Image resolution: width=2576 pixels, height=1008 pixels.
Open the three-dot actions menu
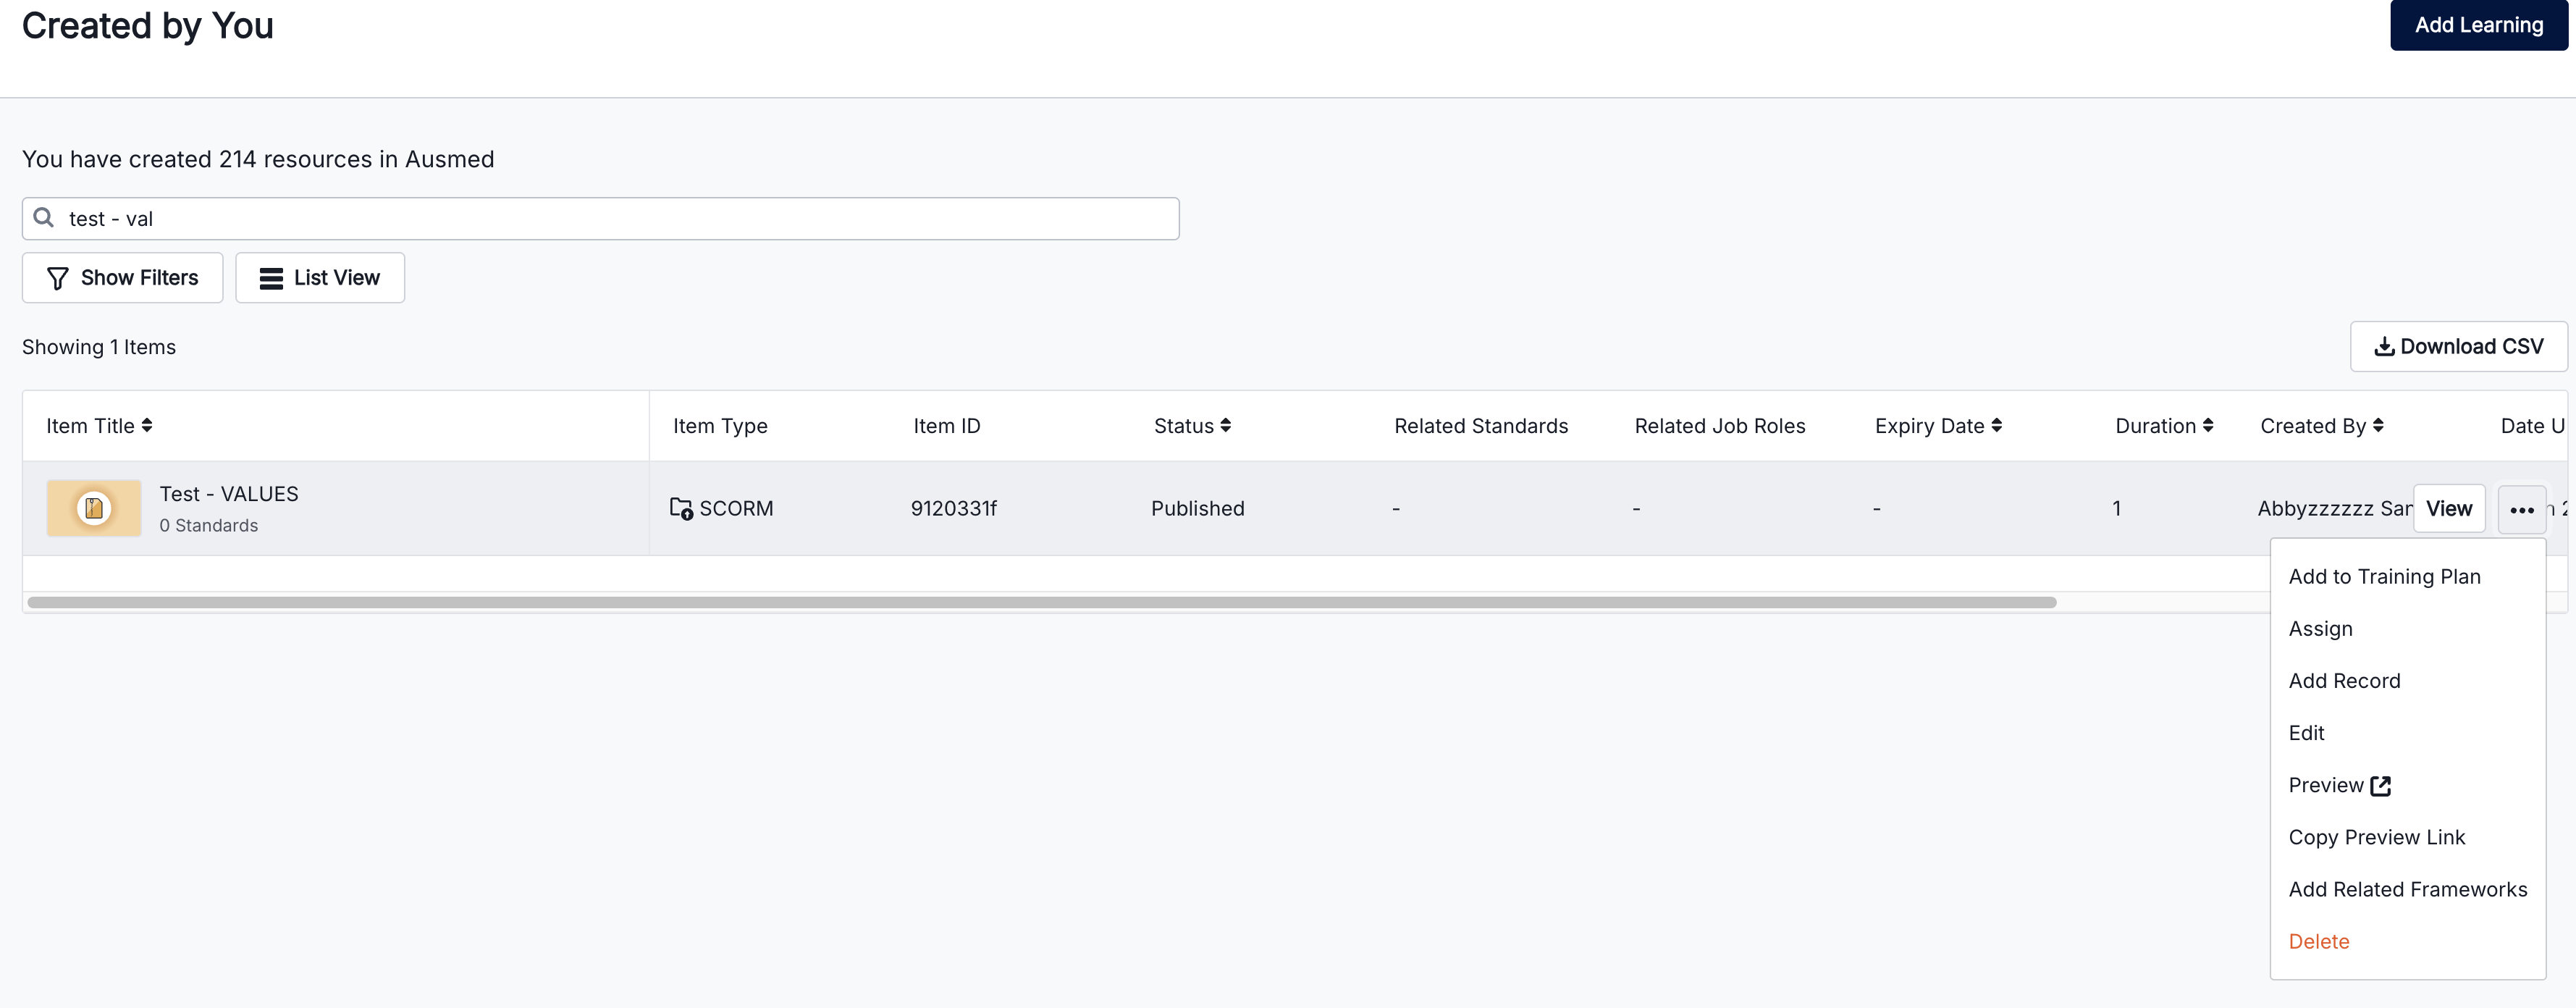(2521, 508)
